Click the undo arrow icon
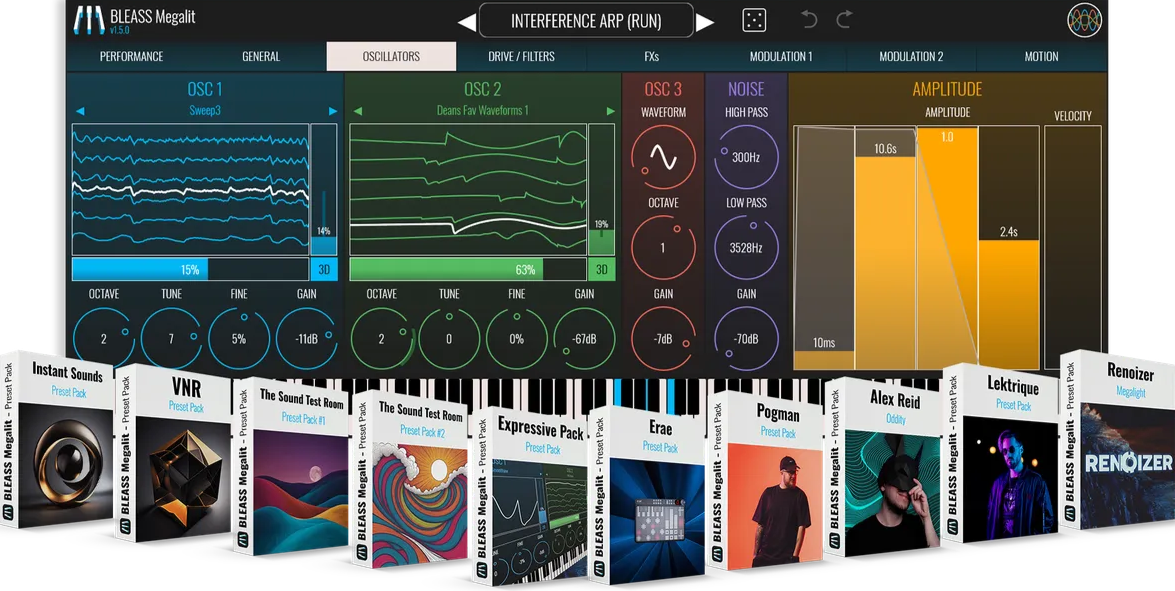Screen dimensions: 1175x591 click(x=810, y=20)
